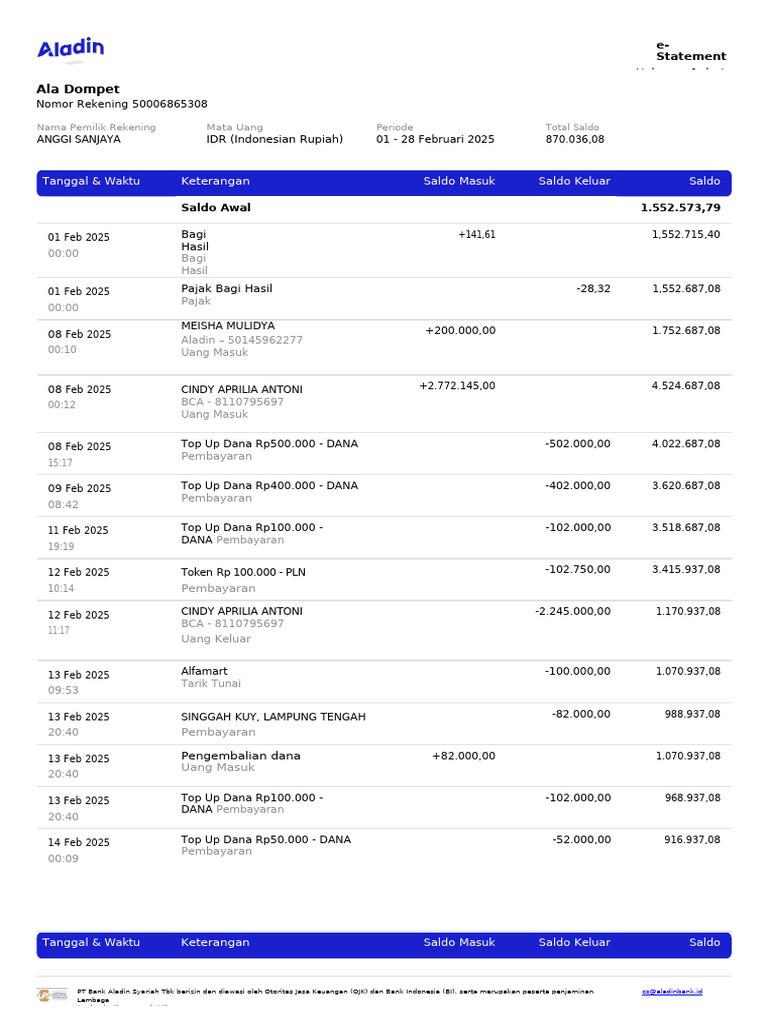Click SINGGAH KUY, LAMPUNG TENGAH
This screenshot has width=768, height=1024.
click(x=273, y=717)
